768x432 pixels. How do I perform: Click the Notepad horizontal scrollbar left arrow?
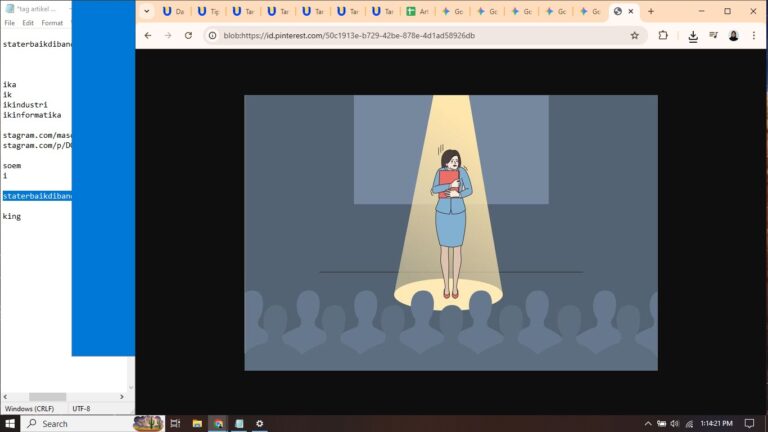[5, 397]
